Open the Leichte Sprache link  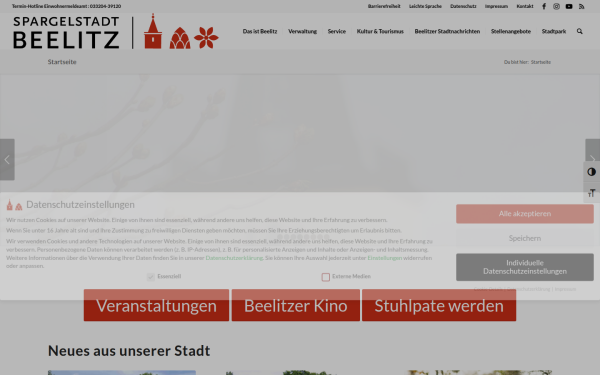pyautogui.click(x=425, y=7)
